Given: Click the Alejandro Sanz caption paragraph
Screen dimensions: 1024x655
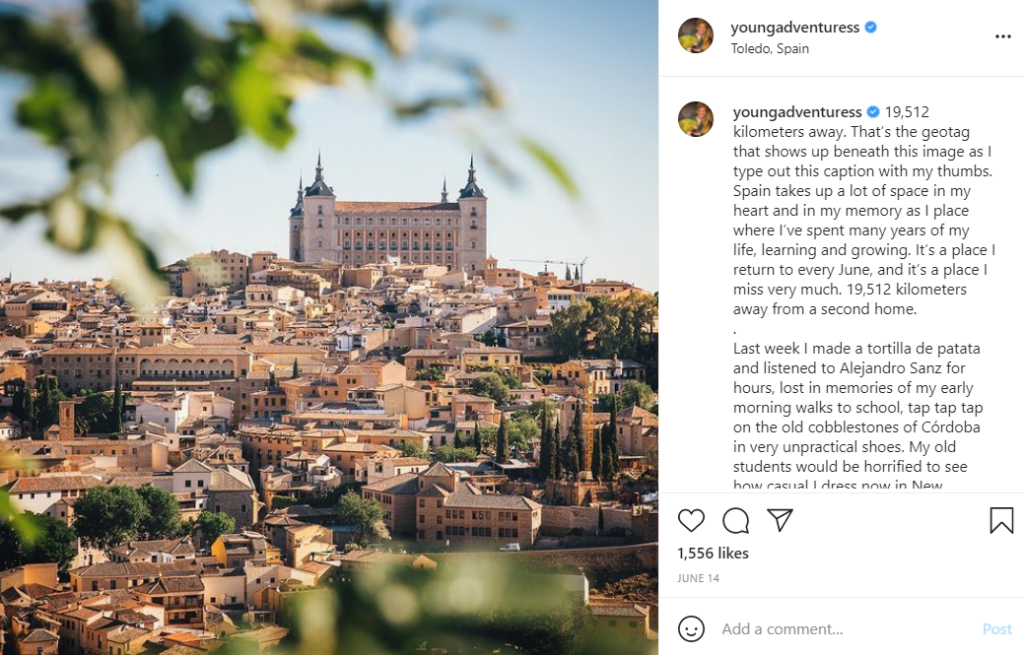Looking at the screenshot, I should [x=857, y=417].
